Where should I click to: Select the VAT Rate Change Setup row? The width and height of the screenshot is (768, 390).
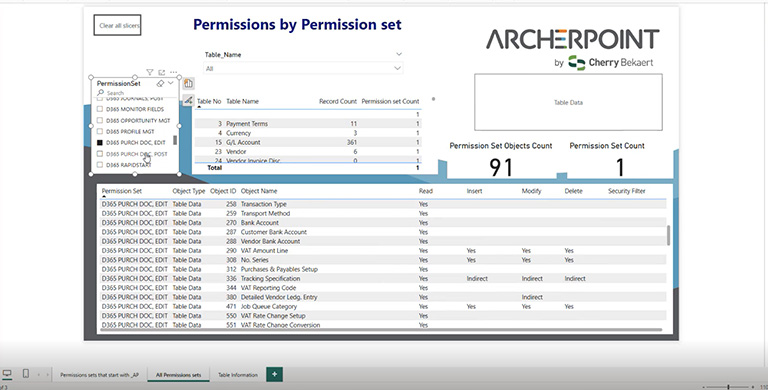pos(384,316)
